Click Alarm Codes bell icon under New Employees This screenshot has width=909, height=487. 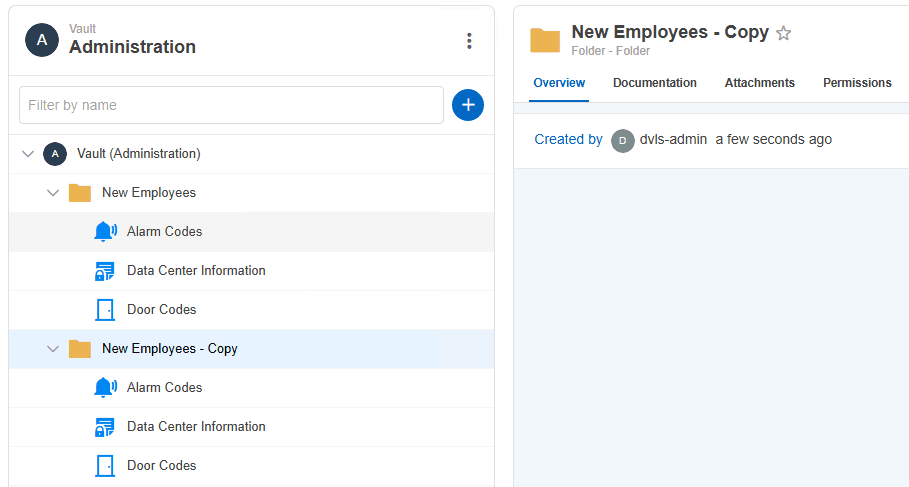pos(105,231)
